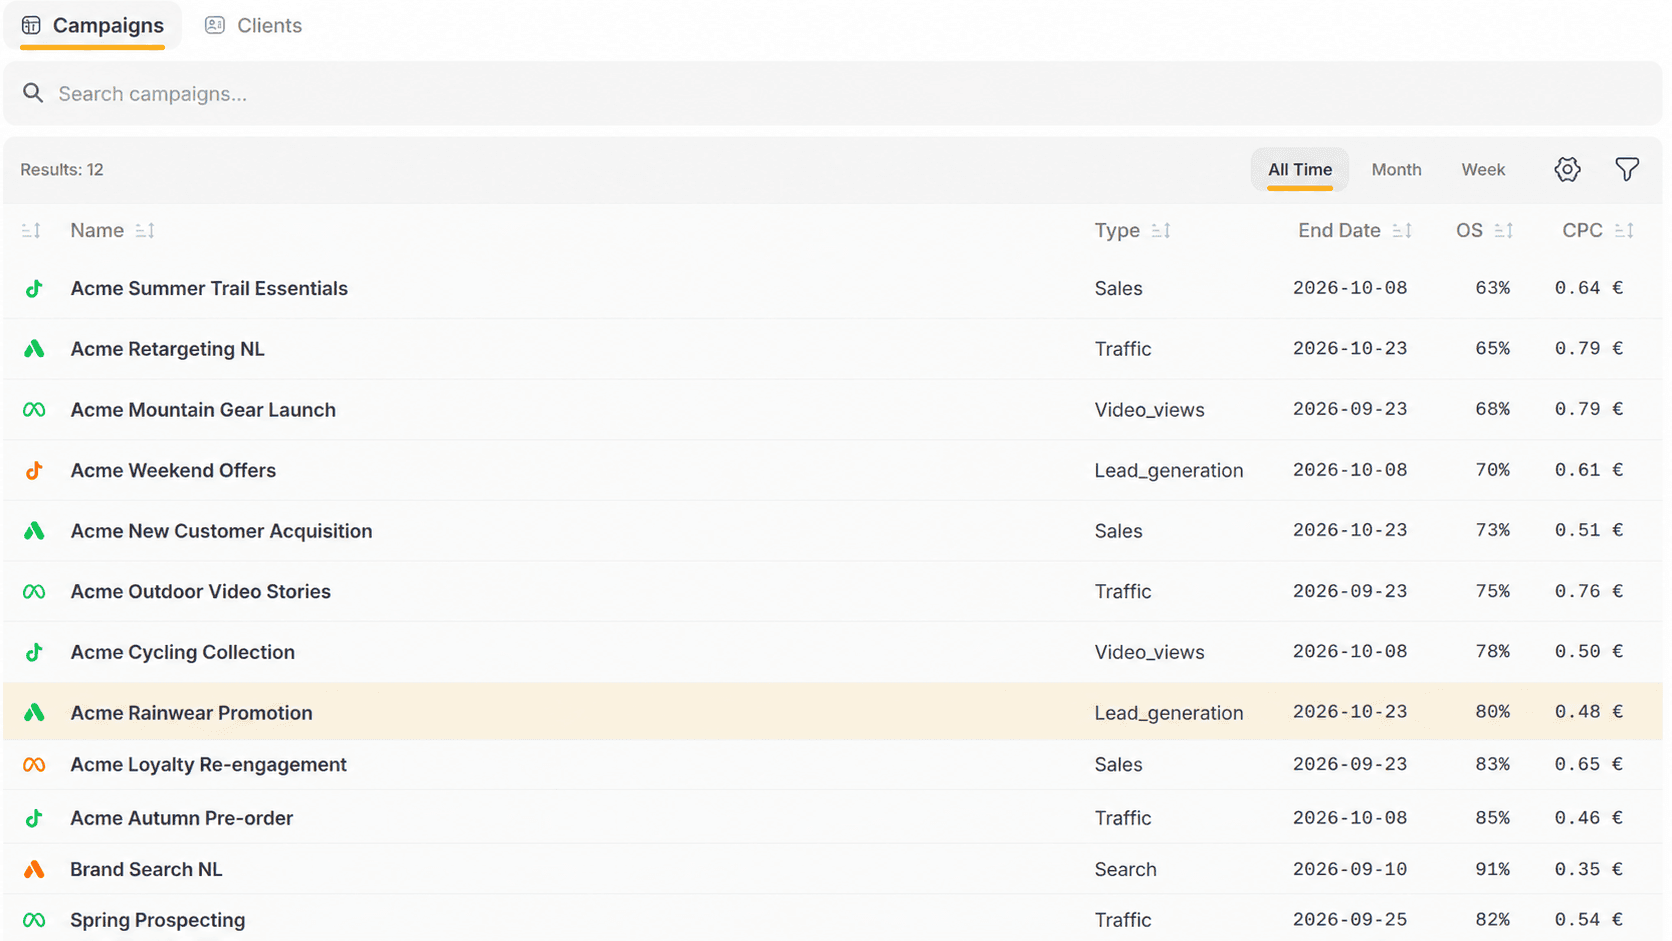Select the Month range
This screenshot has width=1672, height=941.
tap(1396, 170)
